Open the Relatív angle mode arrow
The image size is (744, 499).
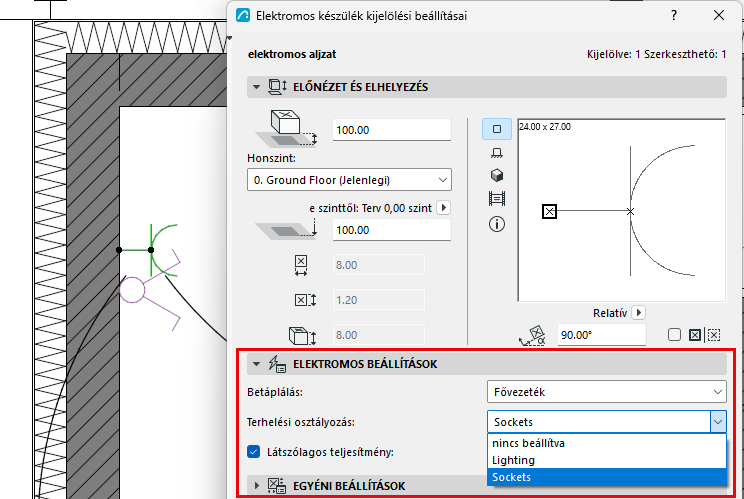[639, 313]
